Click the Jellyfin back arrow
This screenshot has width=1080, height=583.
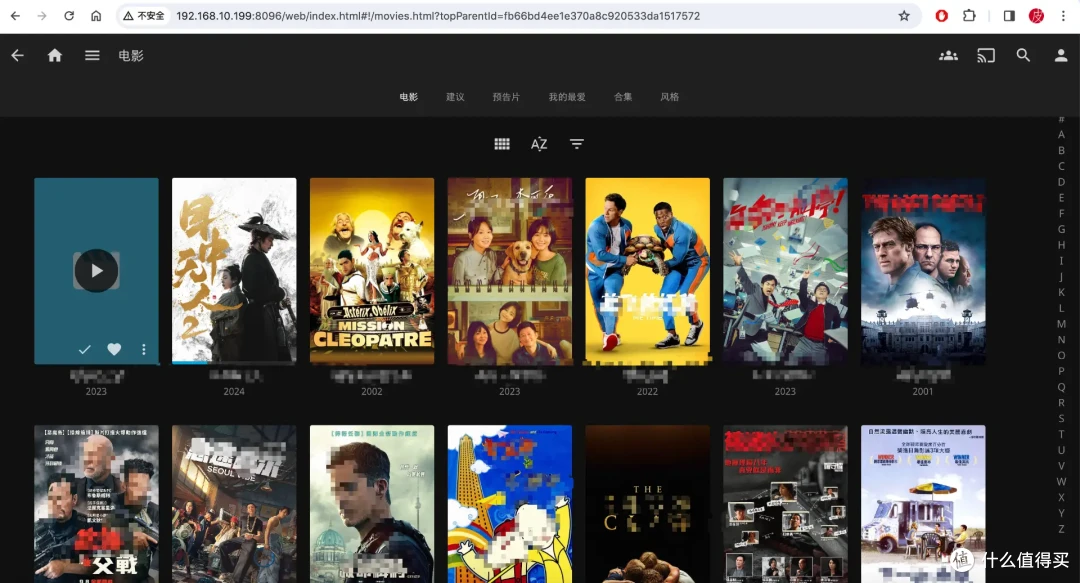coord(17,56)
